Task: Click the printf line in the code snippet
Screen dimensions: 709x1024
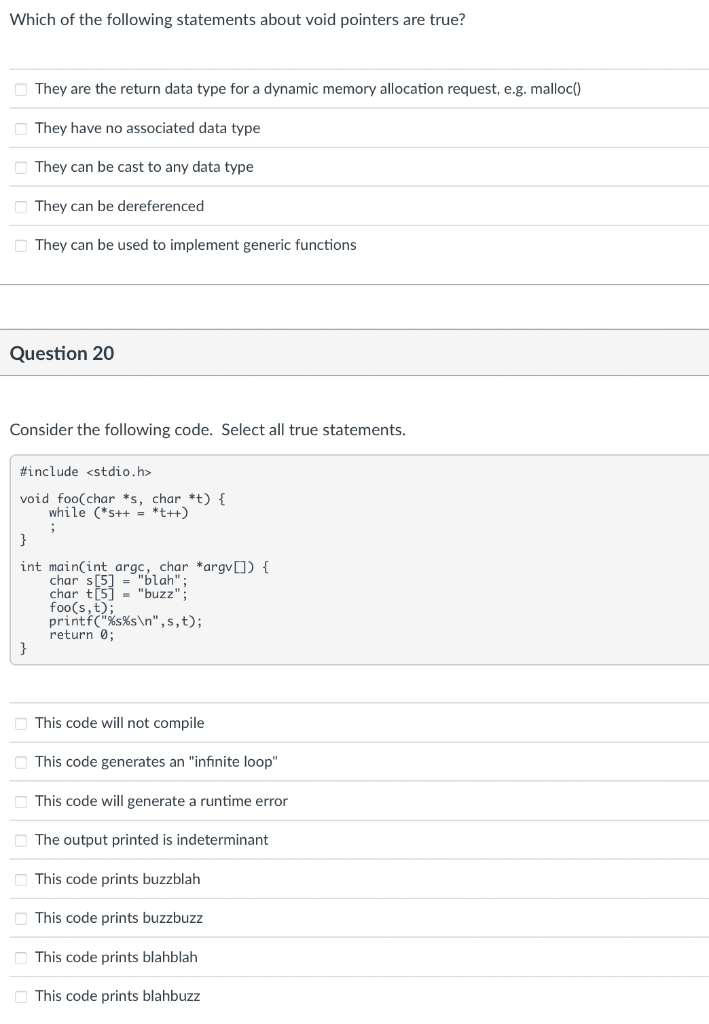Action: point(126,621)
